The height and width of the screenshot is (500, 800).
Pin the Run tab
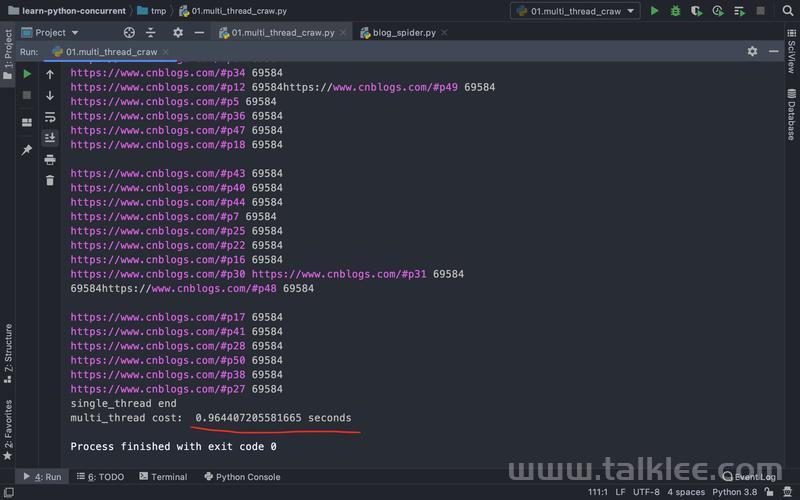(x=27, y=149)
